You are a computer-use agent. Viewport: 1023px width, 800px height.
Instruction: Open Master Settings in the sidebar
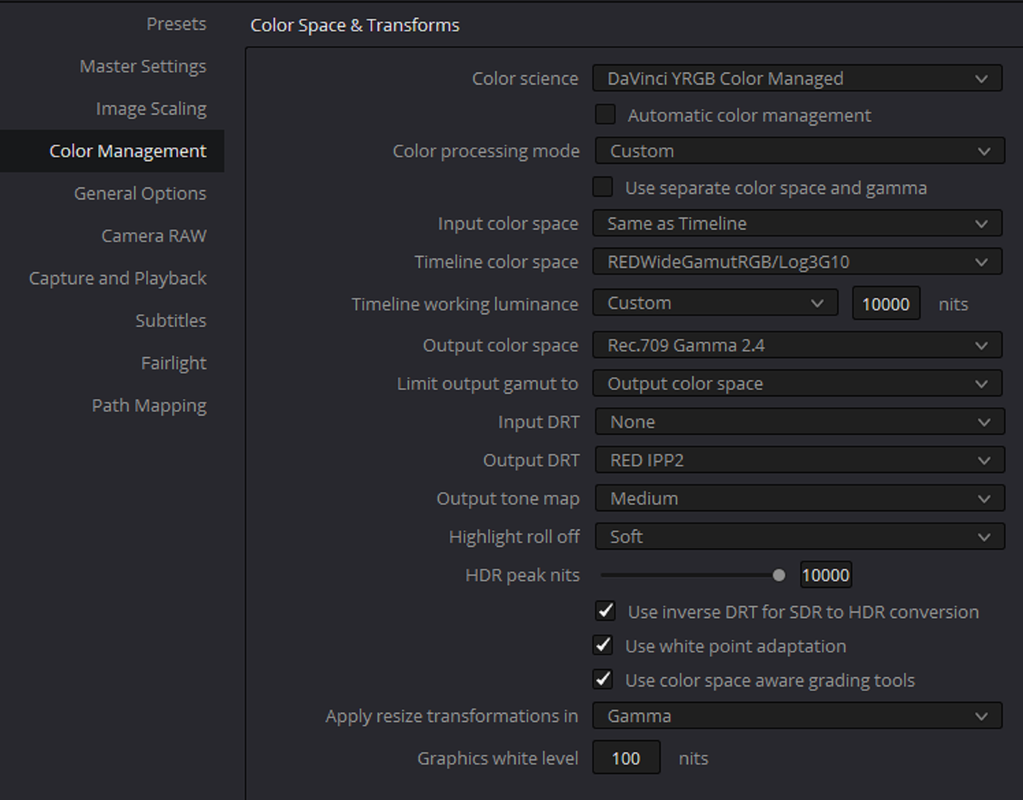(x=143, y=67)
